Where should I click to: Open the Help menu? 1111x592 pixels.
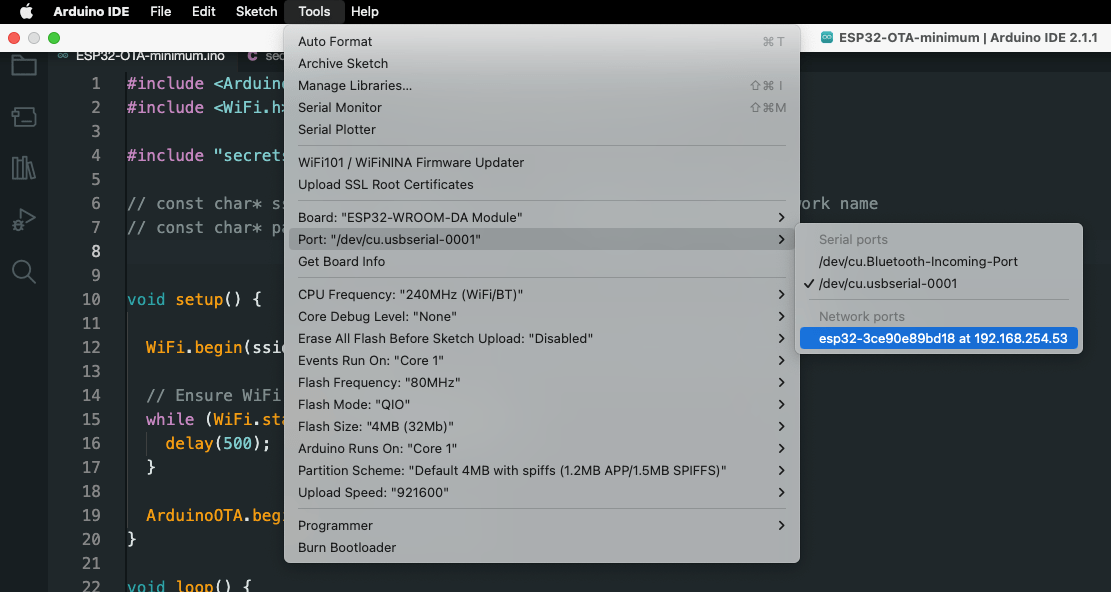365,11
